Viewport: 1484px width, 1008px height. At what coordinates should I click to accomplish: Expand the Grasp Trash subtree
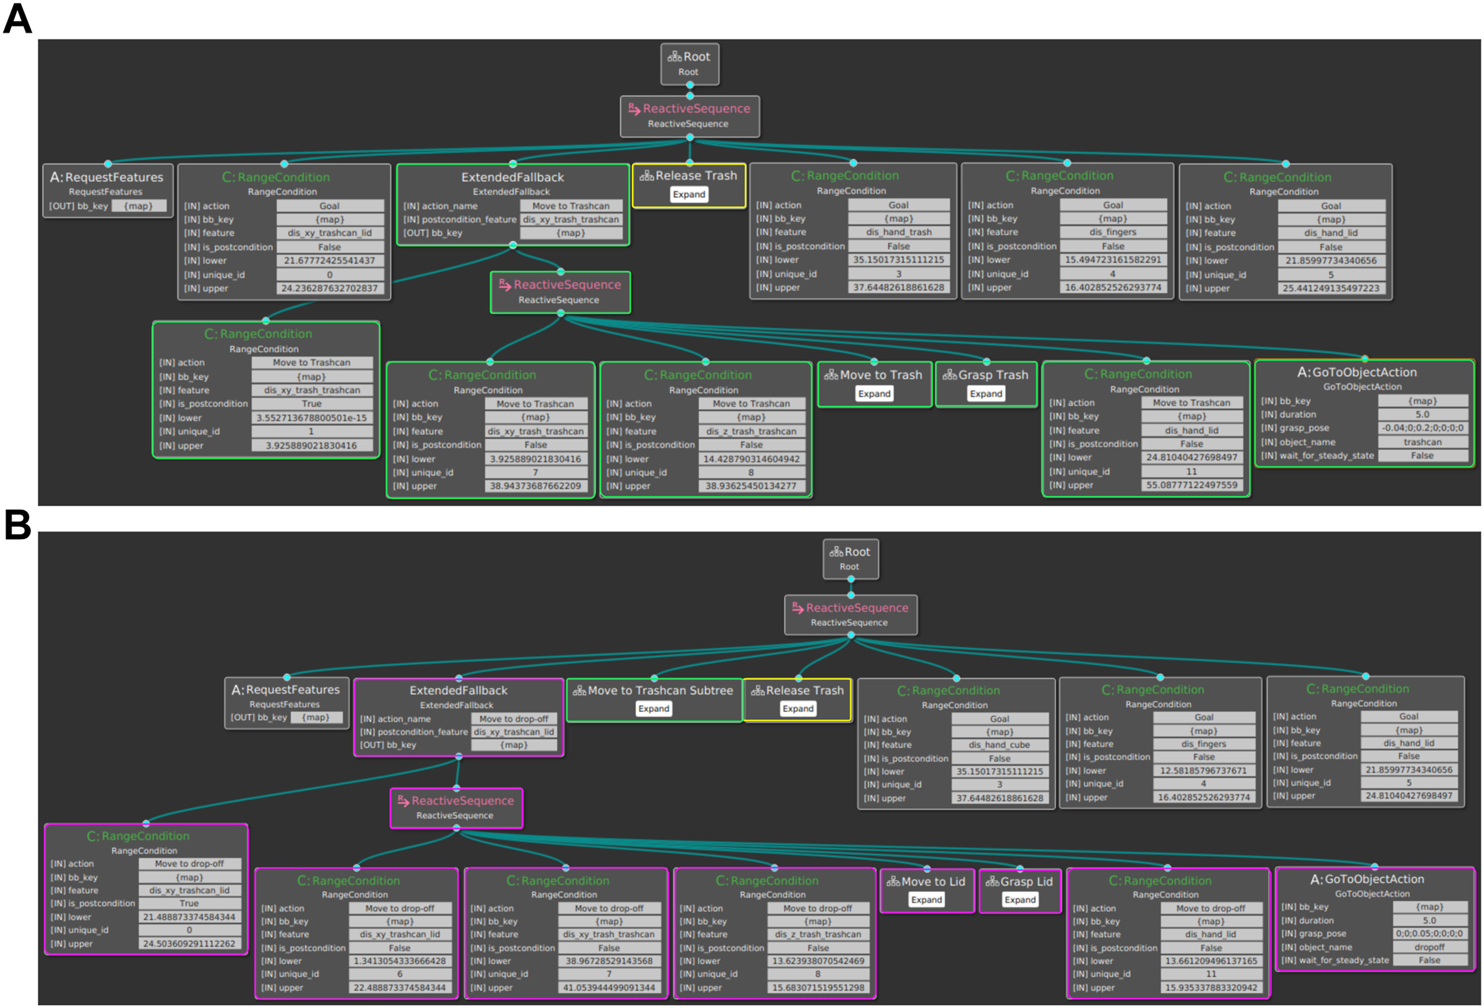(x=985, y=394)
